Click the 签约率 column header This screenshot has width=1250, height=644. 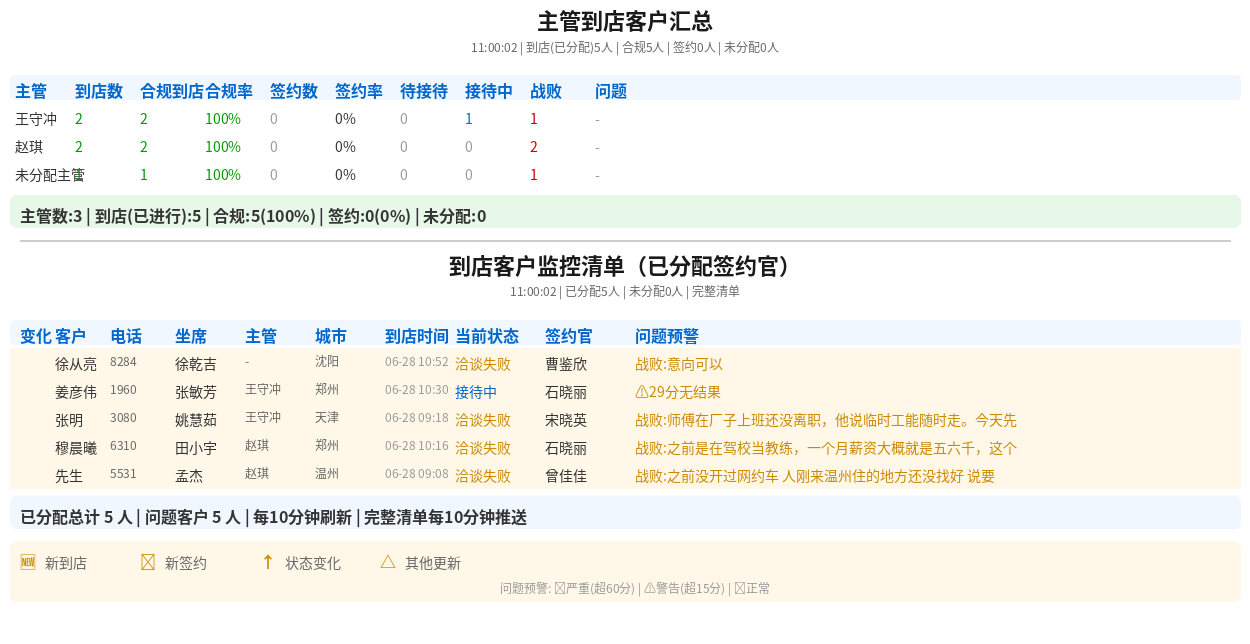(359, 91)
